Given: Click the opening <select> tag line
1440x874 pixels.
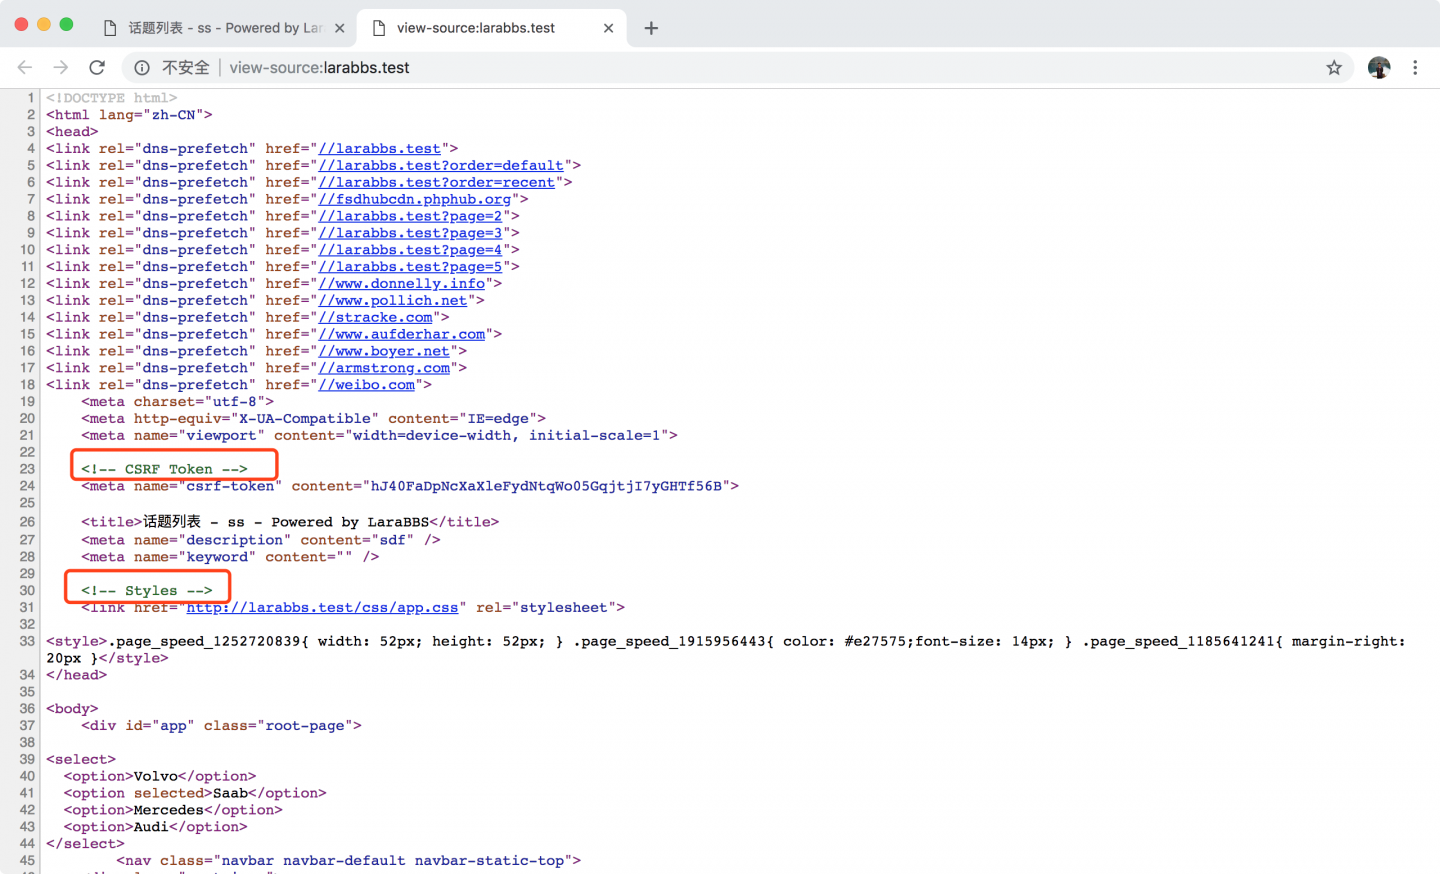Looking at the screenshot, I should pos(81,760).
